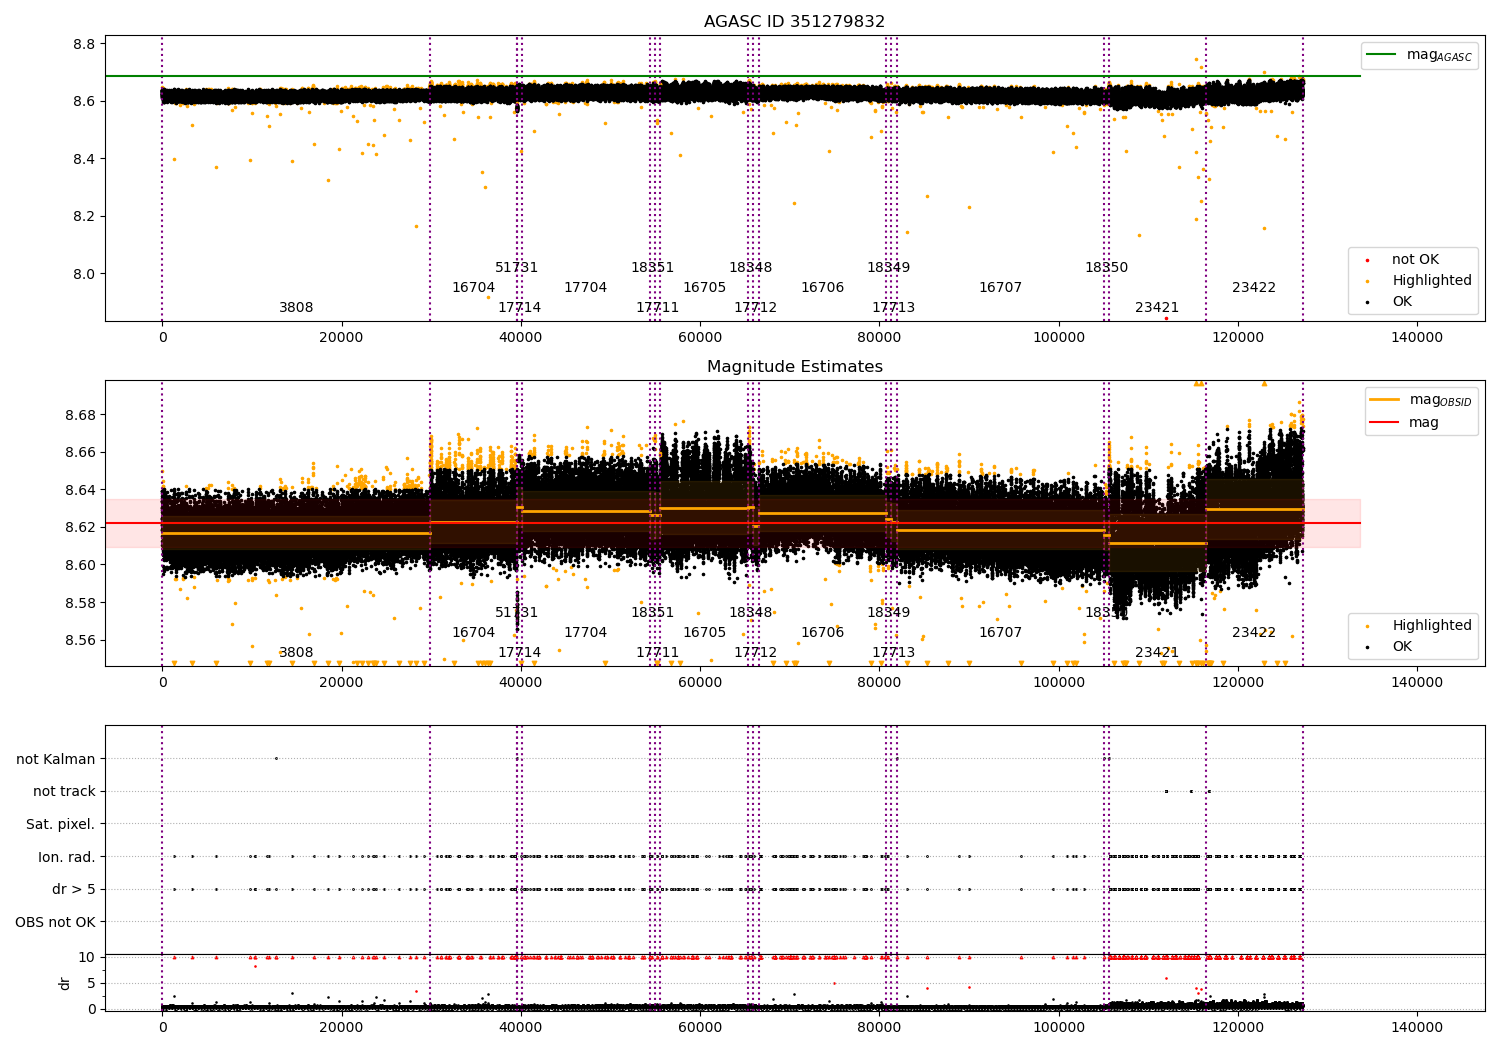Click the 'Ion. rad.' axis label

(67, 858)
